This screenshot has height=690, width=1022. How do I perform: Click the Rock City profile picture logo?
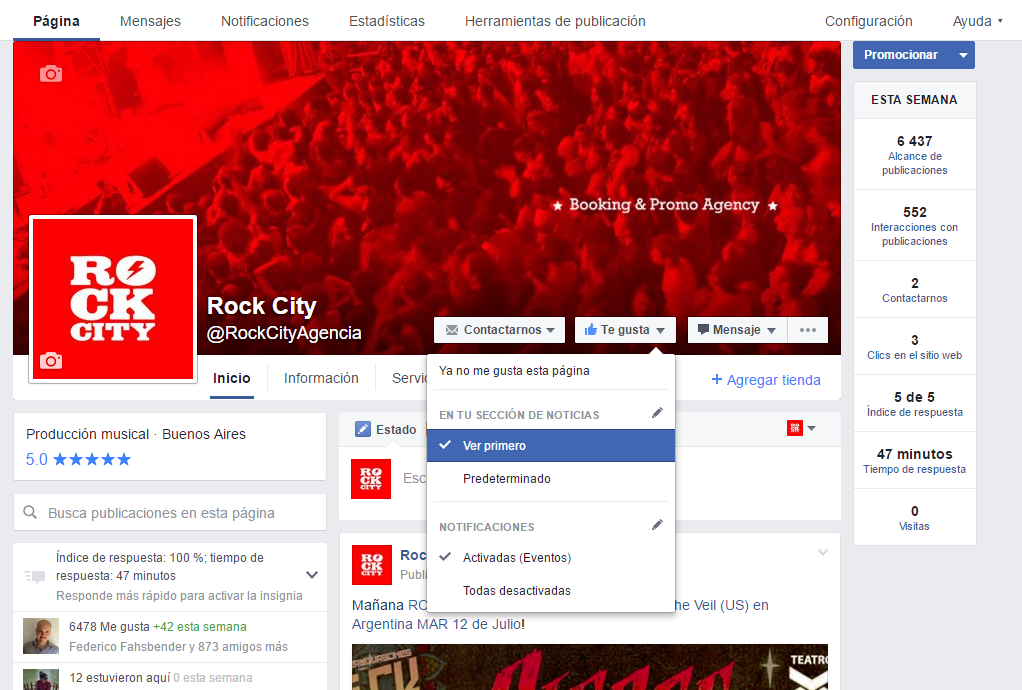pyautogui.click(x=113, y=298)
